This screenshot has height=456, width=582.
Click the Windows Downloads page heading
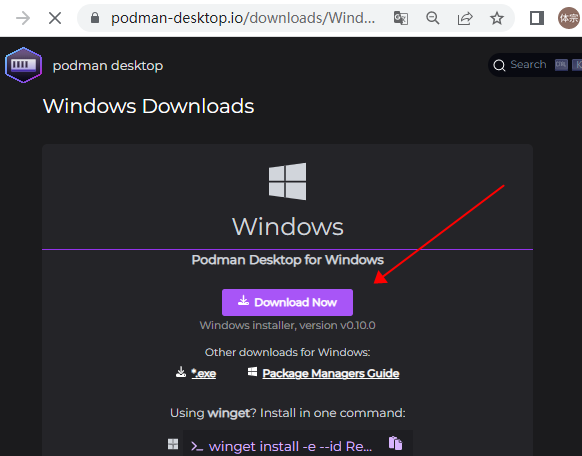[148, 106]
